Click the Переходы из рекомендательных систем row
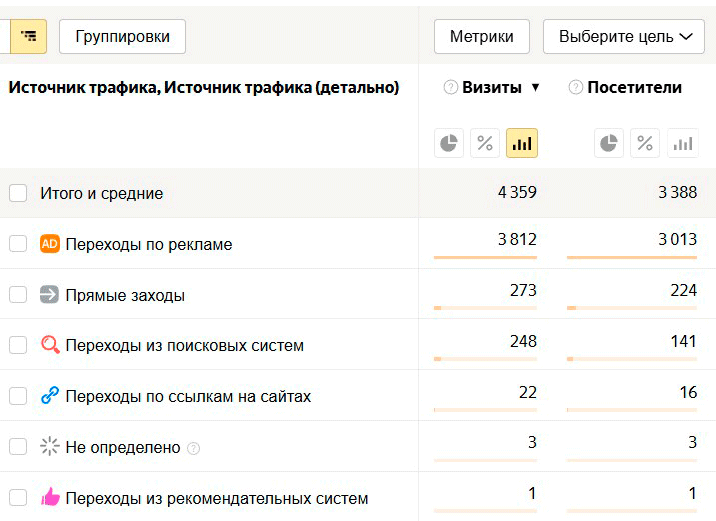The height and width of the screenshot is (521, 716). [x=216, y=498]
